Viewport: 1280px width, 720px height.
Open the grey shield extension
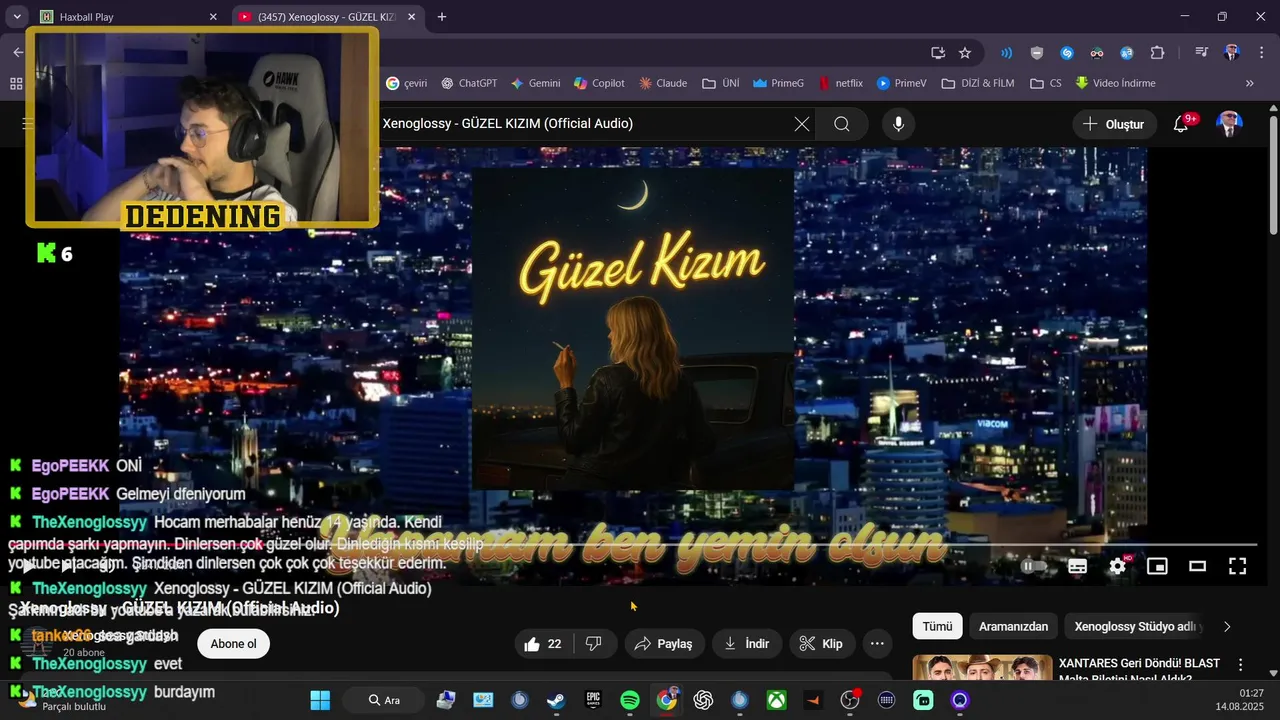coord(1037,53)
